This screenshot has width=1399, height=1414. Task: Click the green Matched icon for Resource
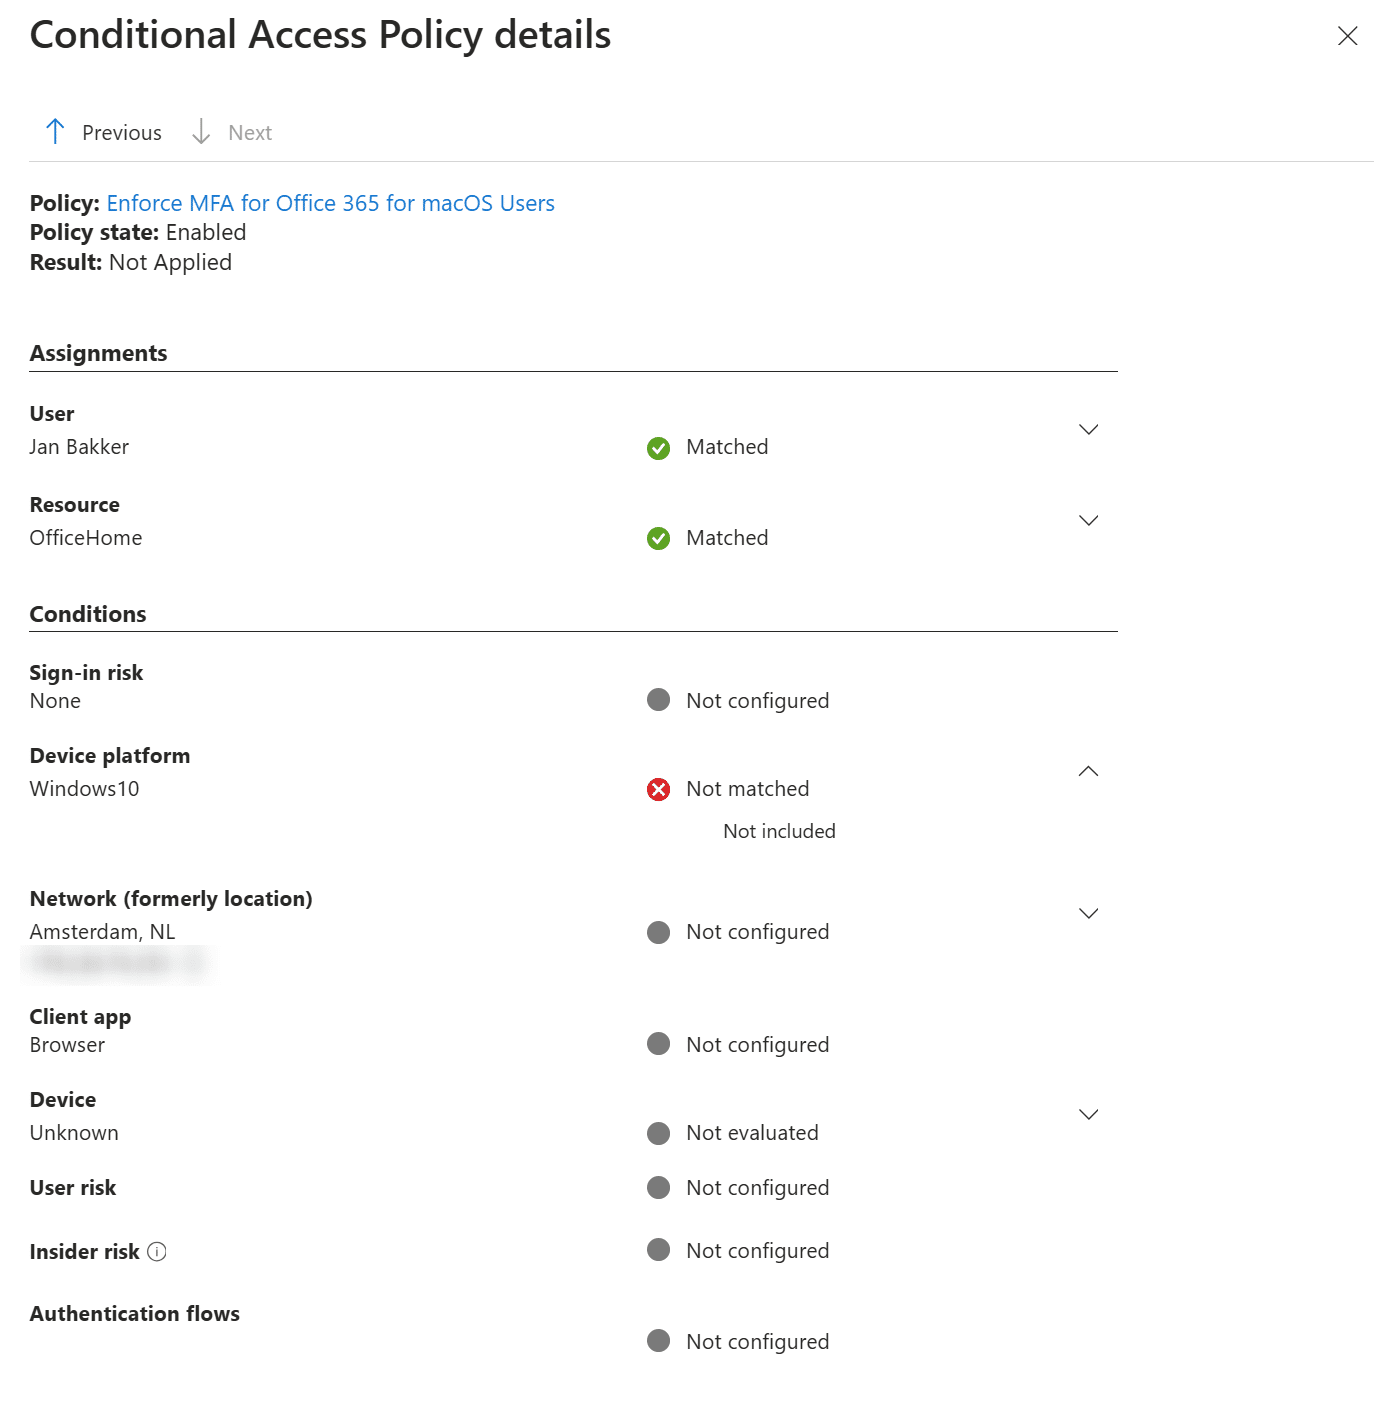[x=658, y=539]
